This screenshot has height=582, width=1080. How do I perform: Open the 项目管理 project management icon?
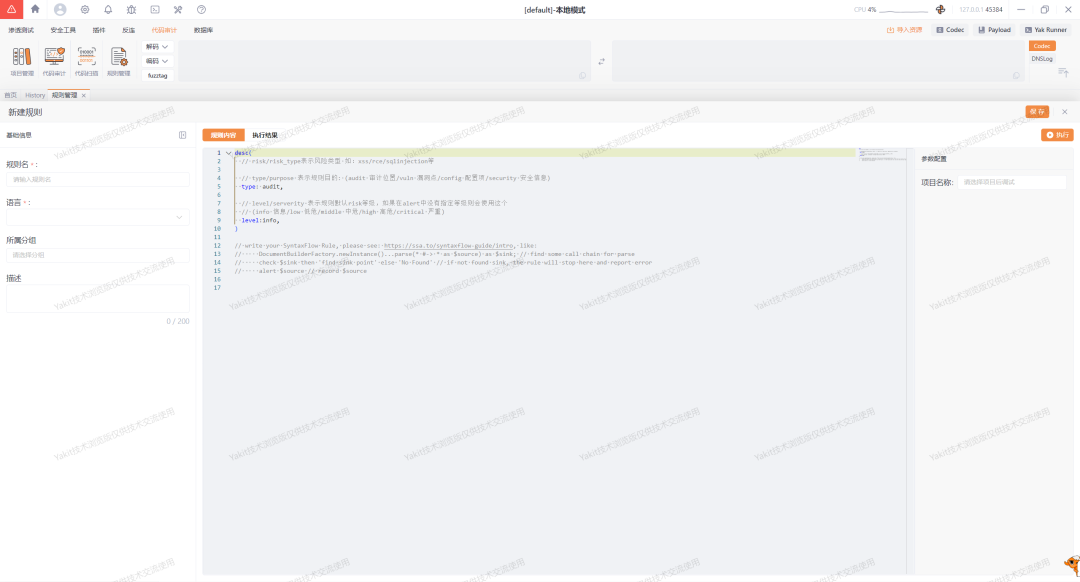pos(22,56)
